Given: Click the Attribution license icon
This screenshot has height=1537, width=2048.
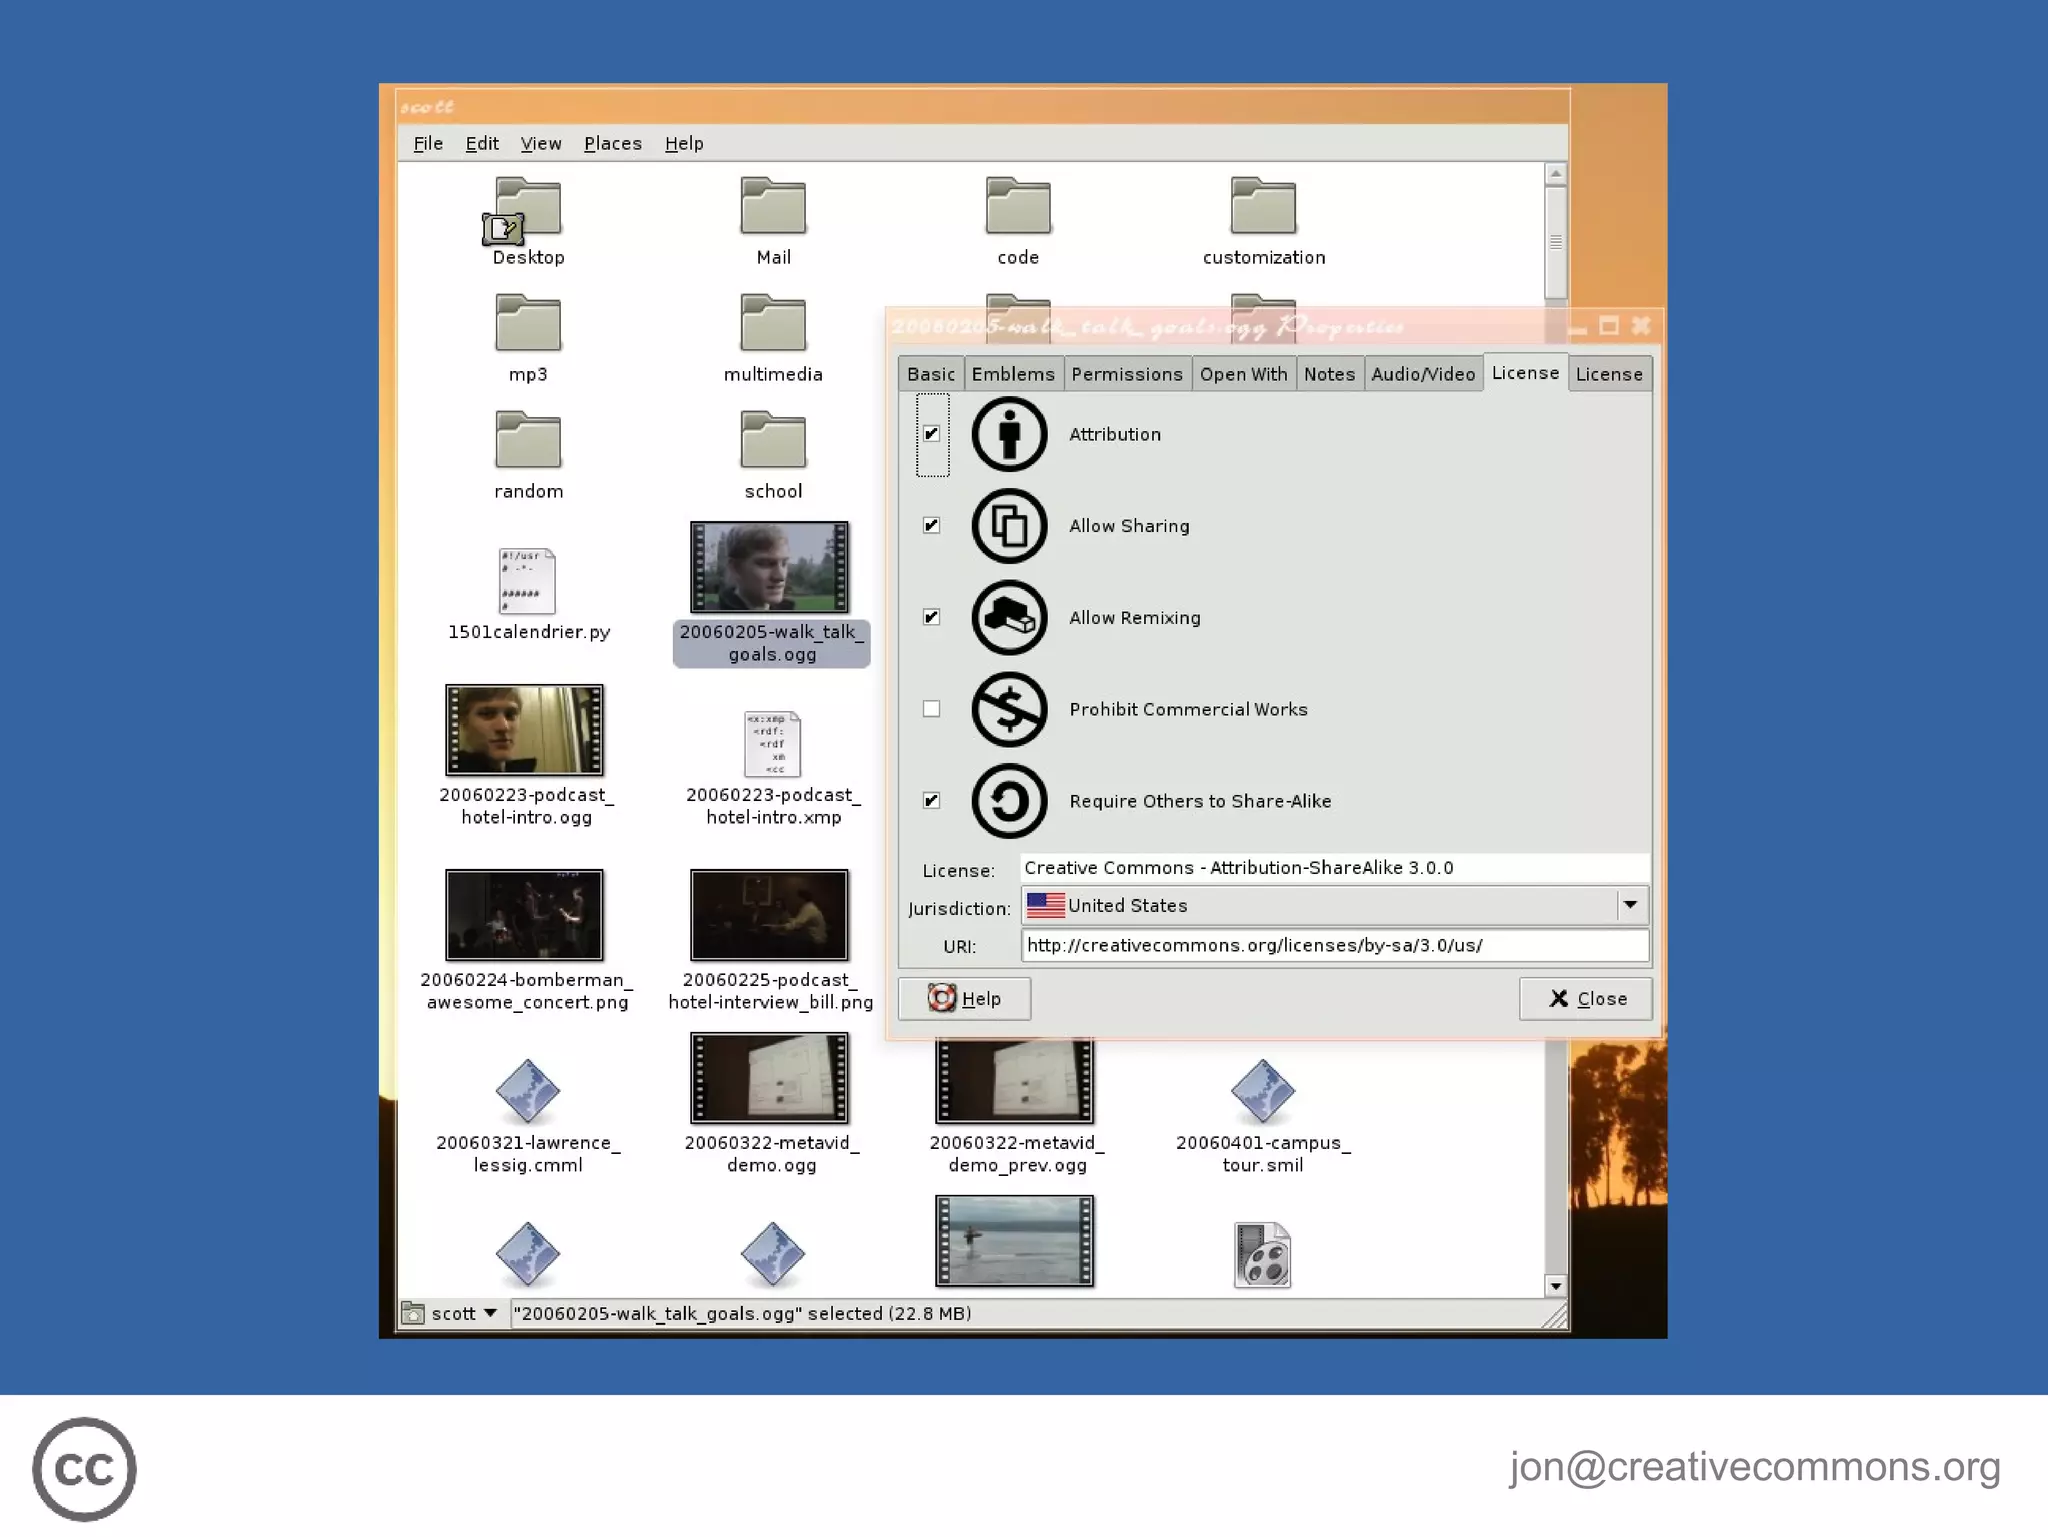Looking at the screenshot, I should coord(1008,434).
